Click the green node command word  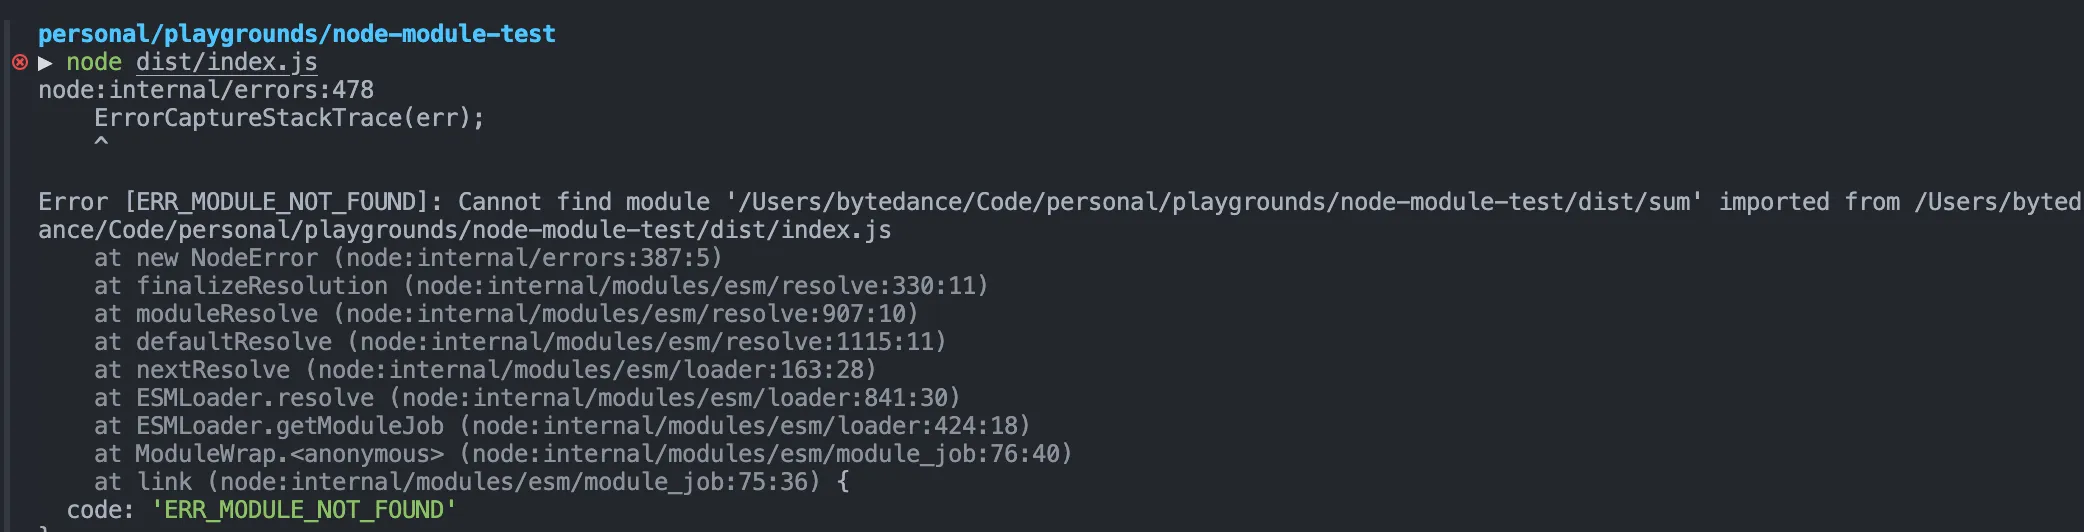(94, 62)
